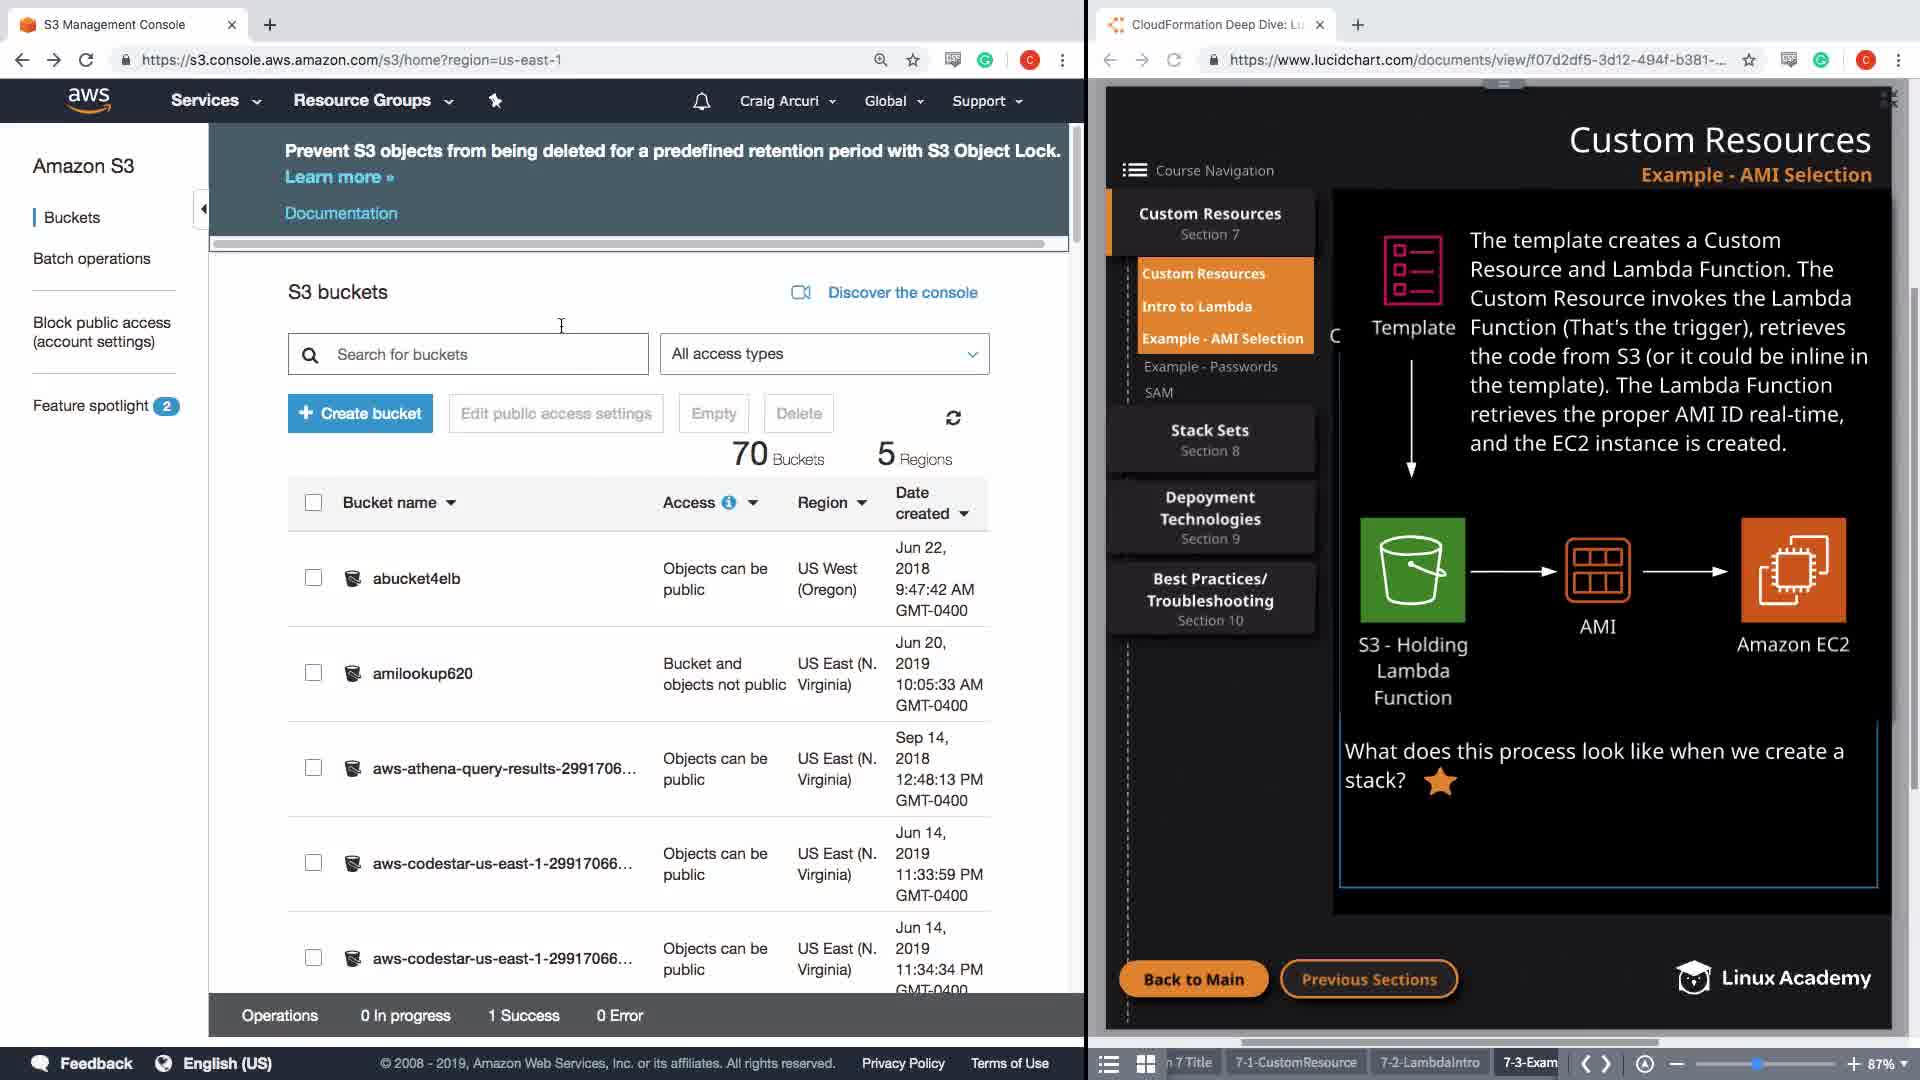Click the refresh buckets icon
The height and width of the screenshot is (1080, 1920).
point(953,418)
